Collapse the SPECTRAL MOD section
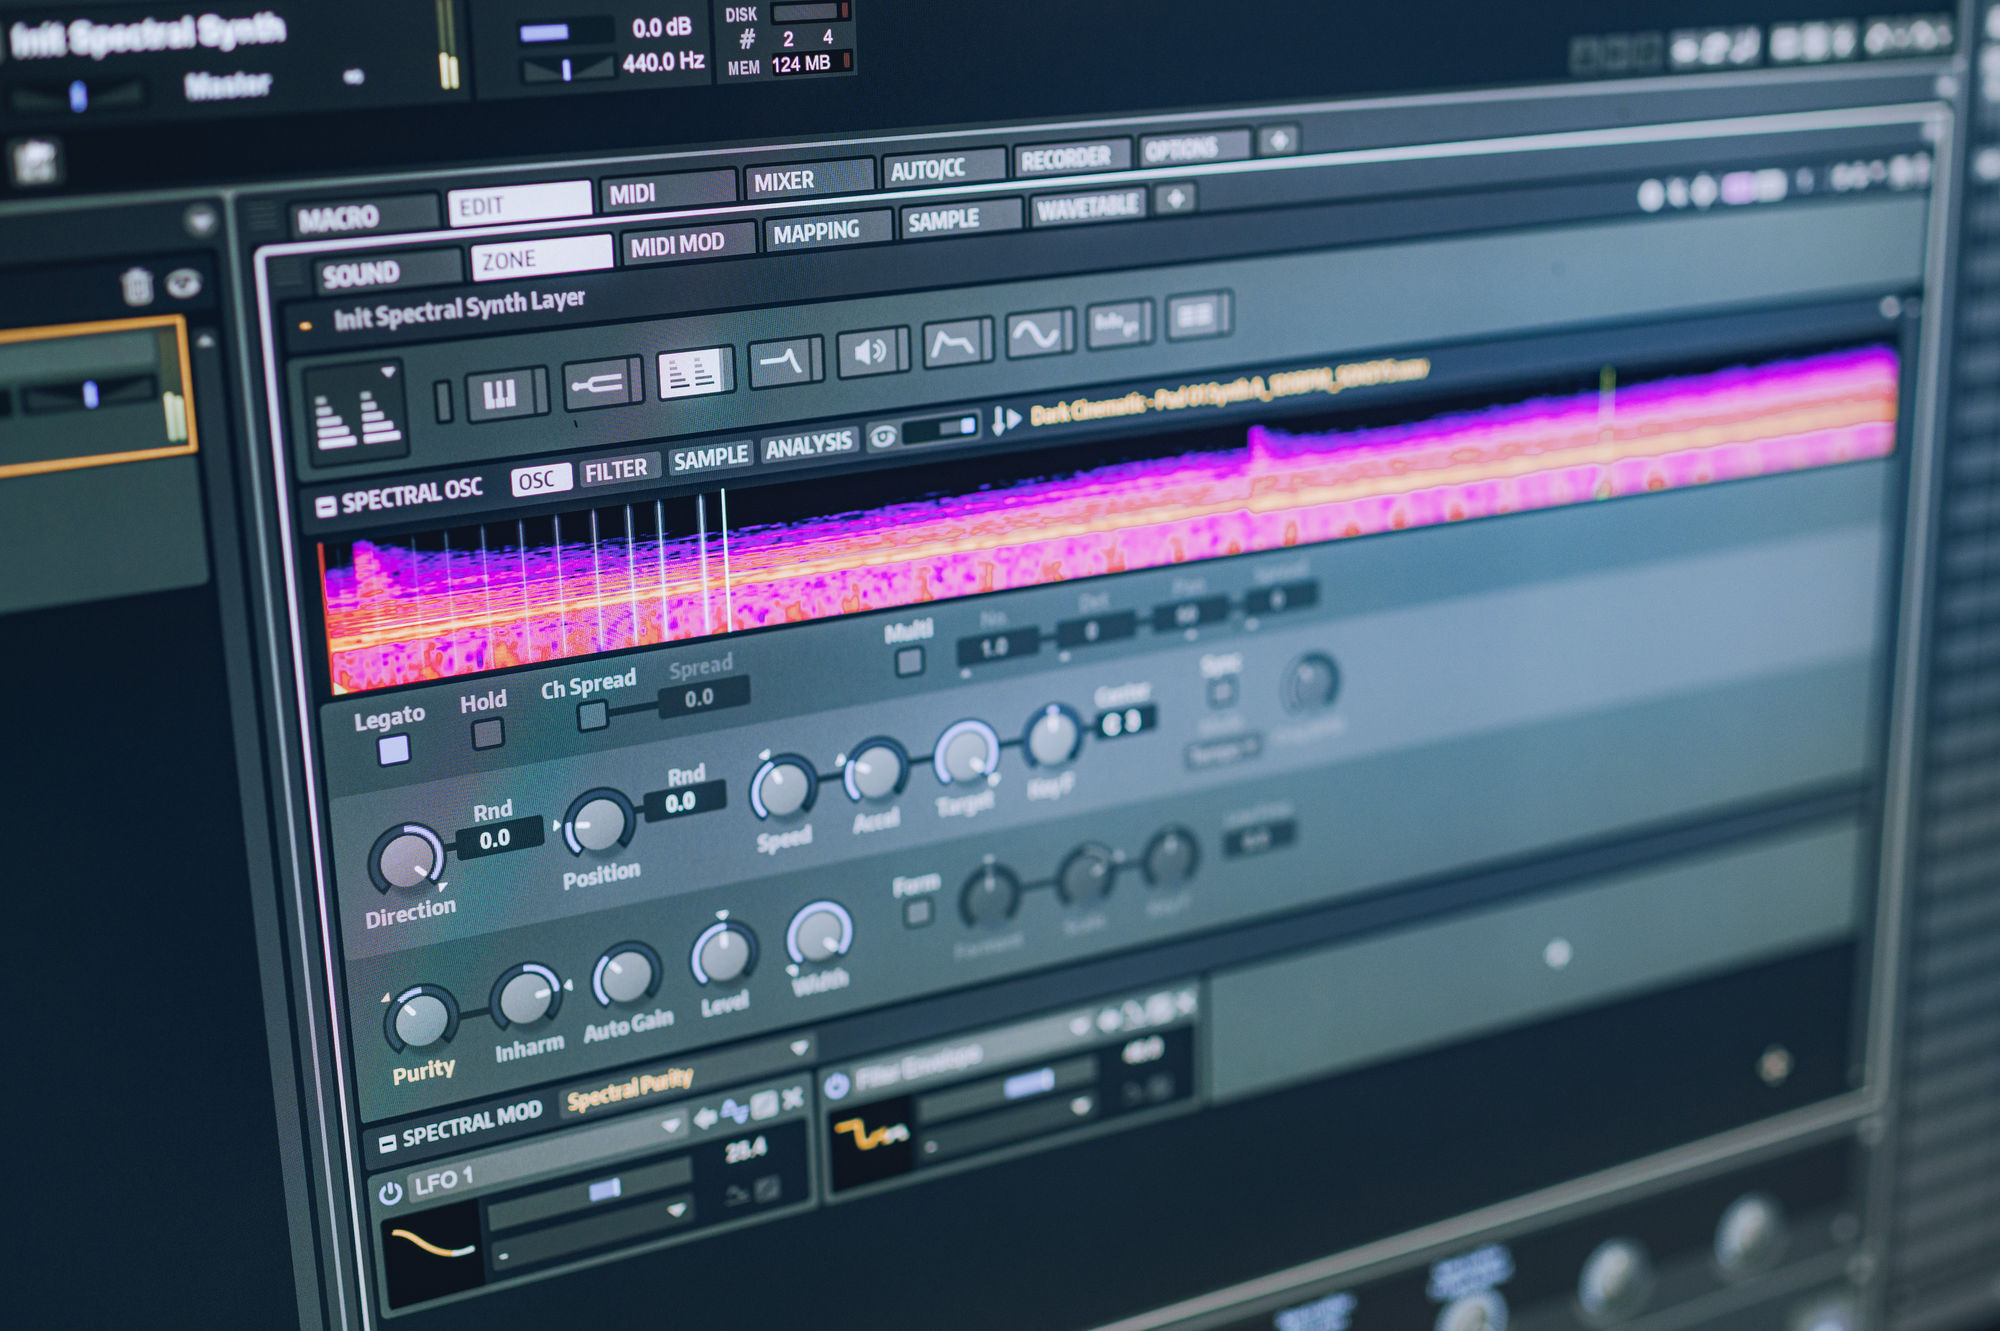2000x1331 pixels. [387, 1140]
